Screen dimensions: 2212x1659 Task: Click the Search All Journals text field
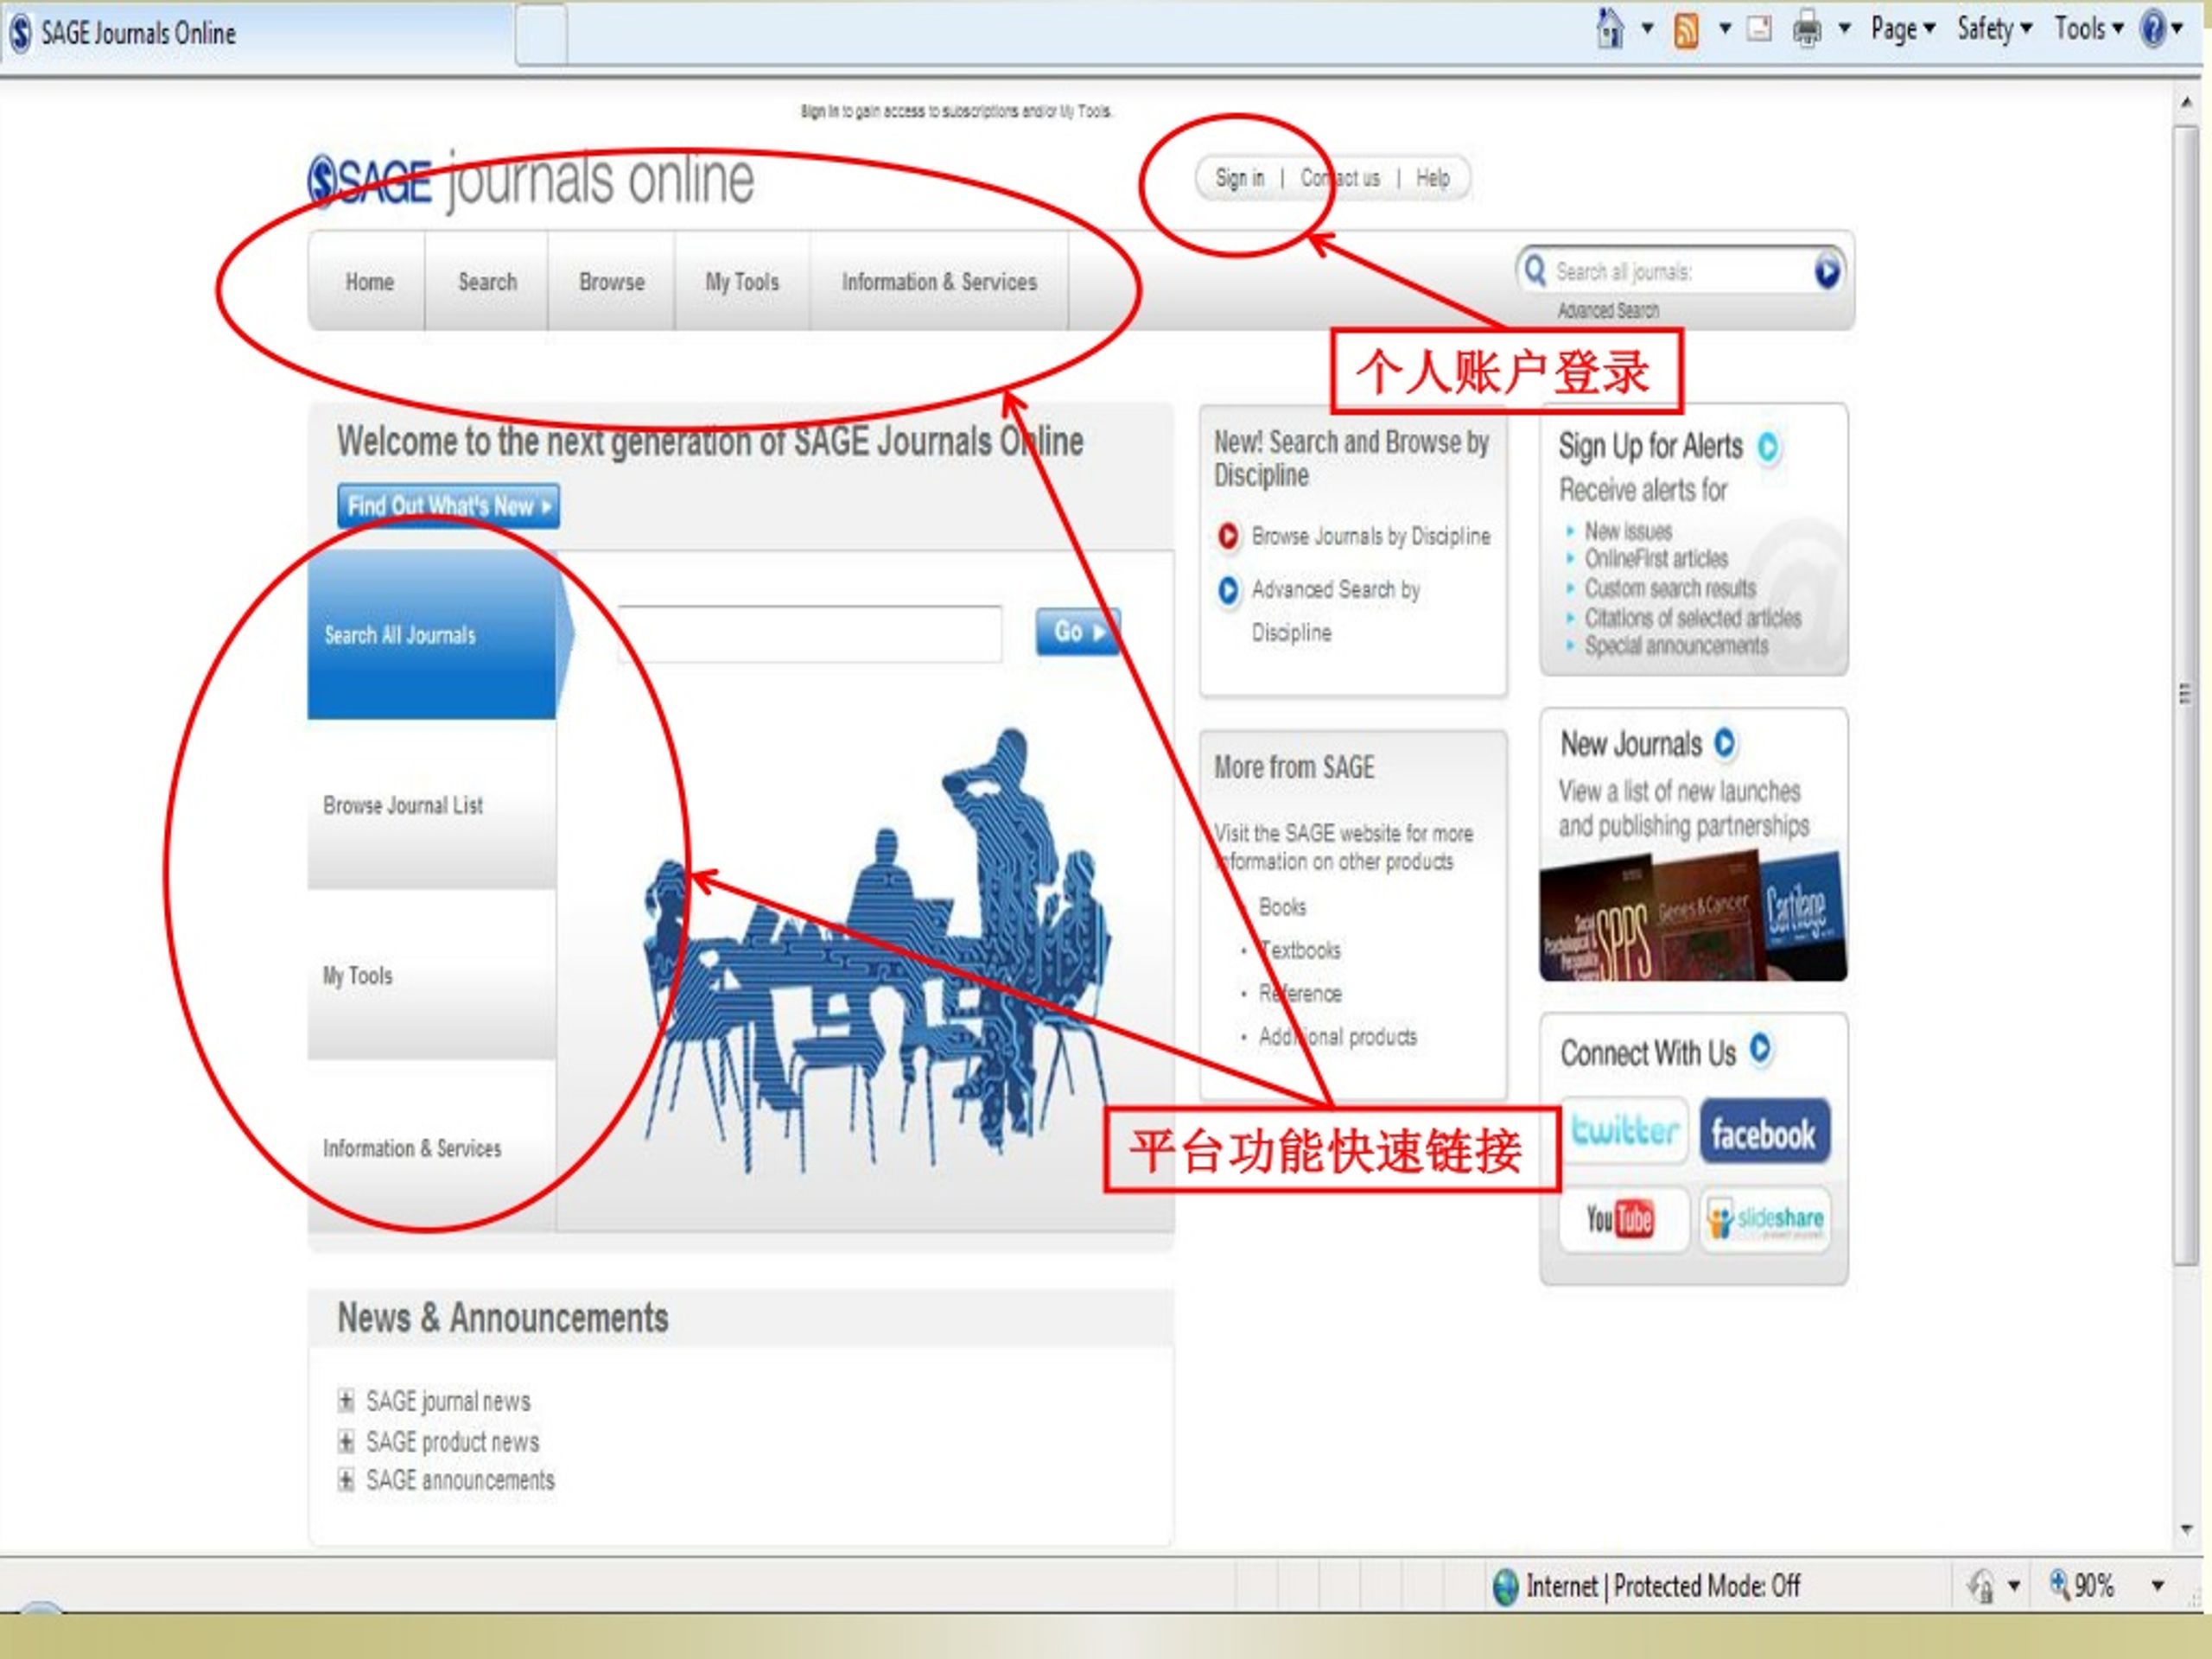(809, 633)
